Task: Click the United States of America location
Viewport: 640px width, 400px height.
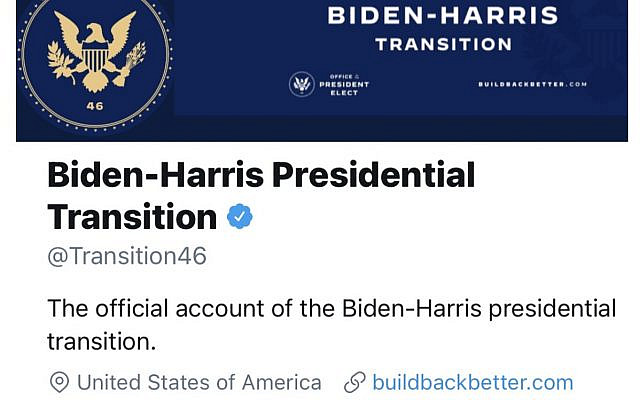Action: [x=199, y=382]
